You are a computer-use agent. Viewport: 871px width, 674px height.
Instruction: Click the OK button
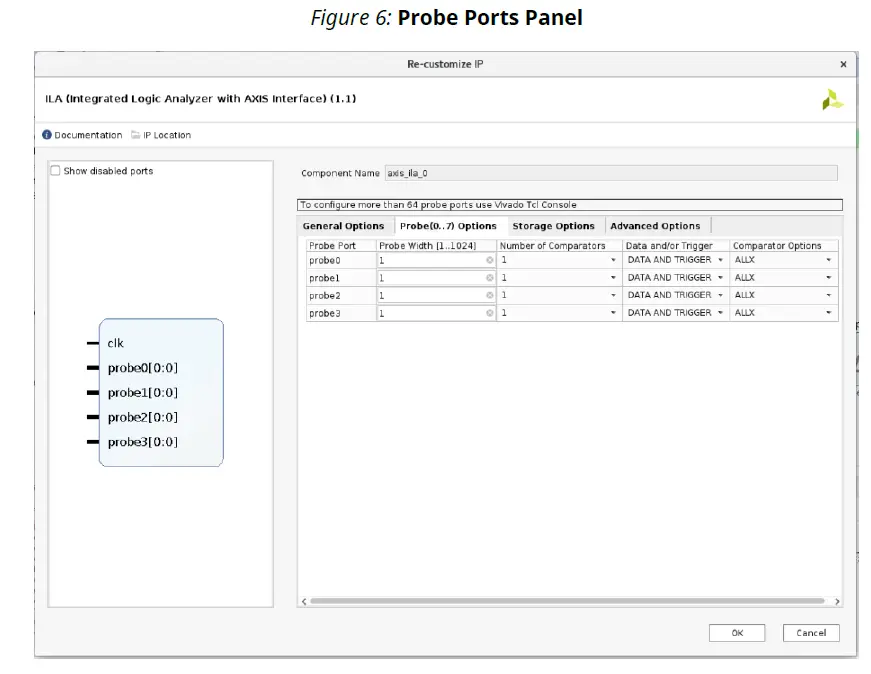736,632
